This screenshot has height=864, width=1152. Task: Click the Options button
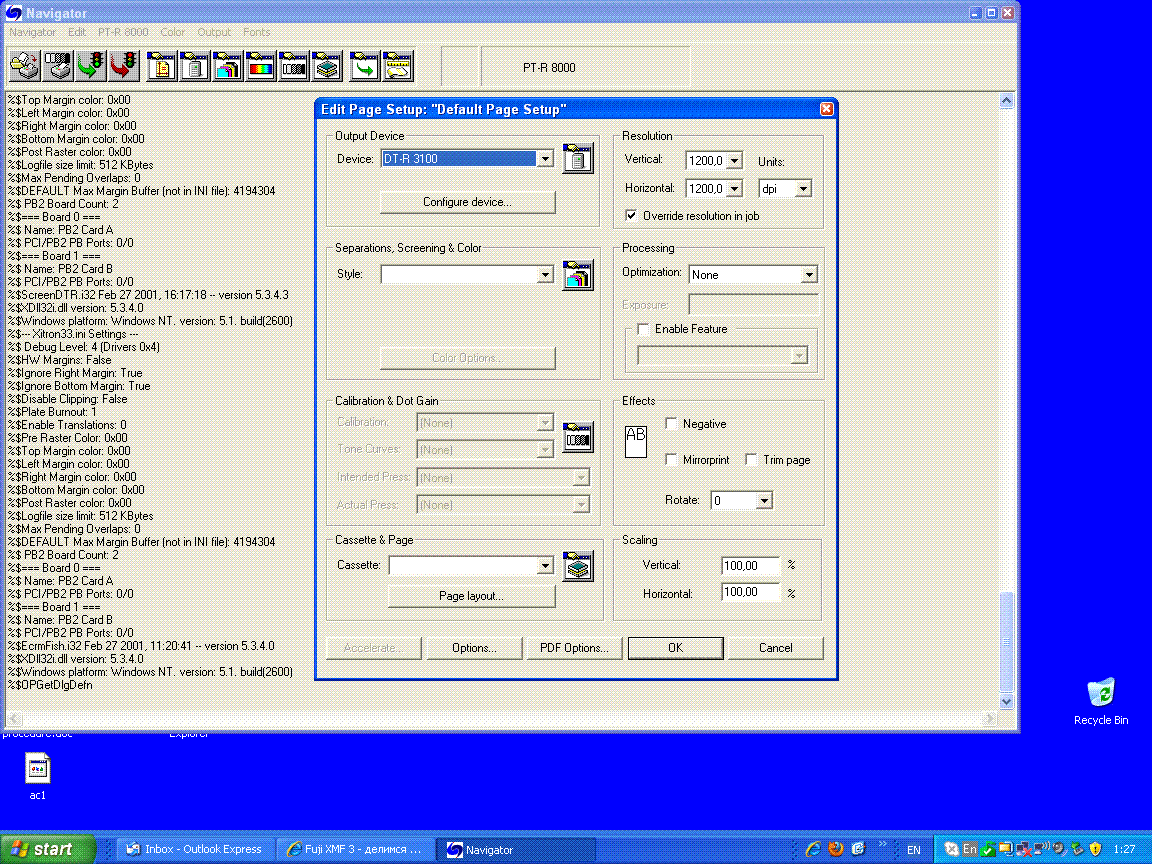474,648
